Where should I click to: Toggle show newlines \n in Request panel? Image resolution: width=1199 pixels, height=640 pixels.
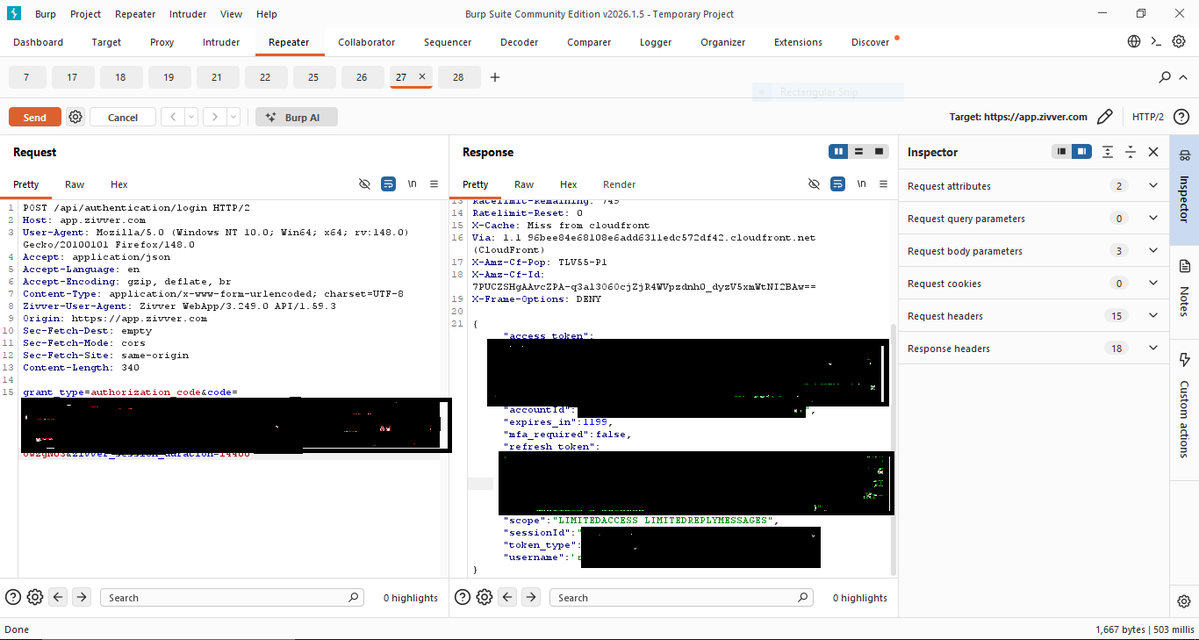[x=412, y=184]
